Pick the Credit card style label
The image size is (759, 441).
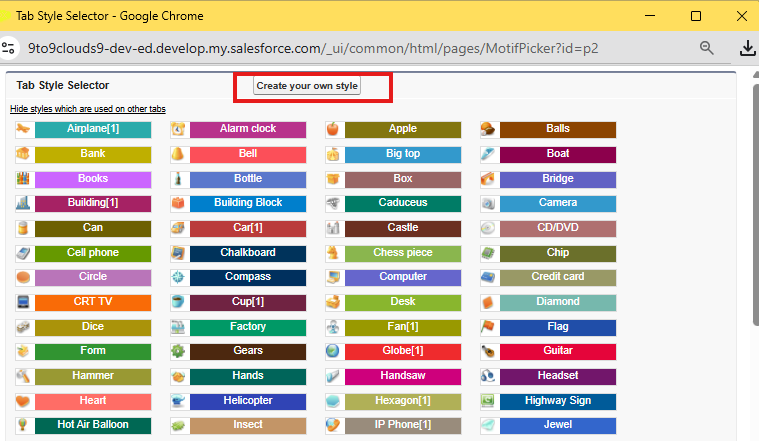(x=558, y=277)
